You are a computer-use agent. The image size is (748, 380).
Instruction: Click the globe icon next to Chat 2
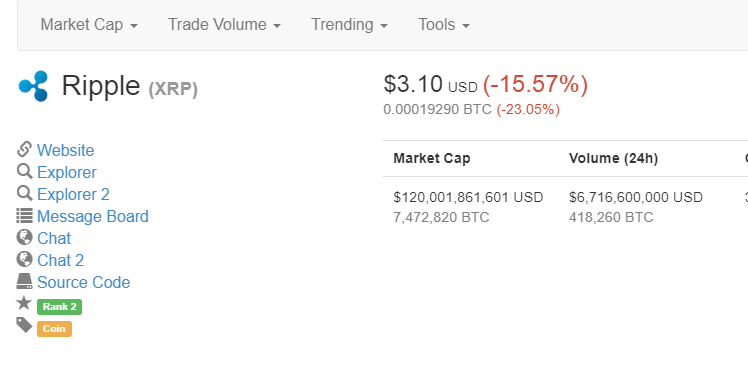pyautogui.click(x=24, y=259)
